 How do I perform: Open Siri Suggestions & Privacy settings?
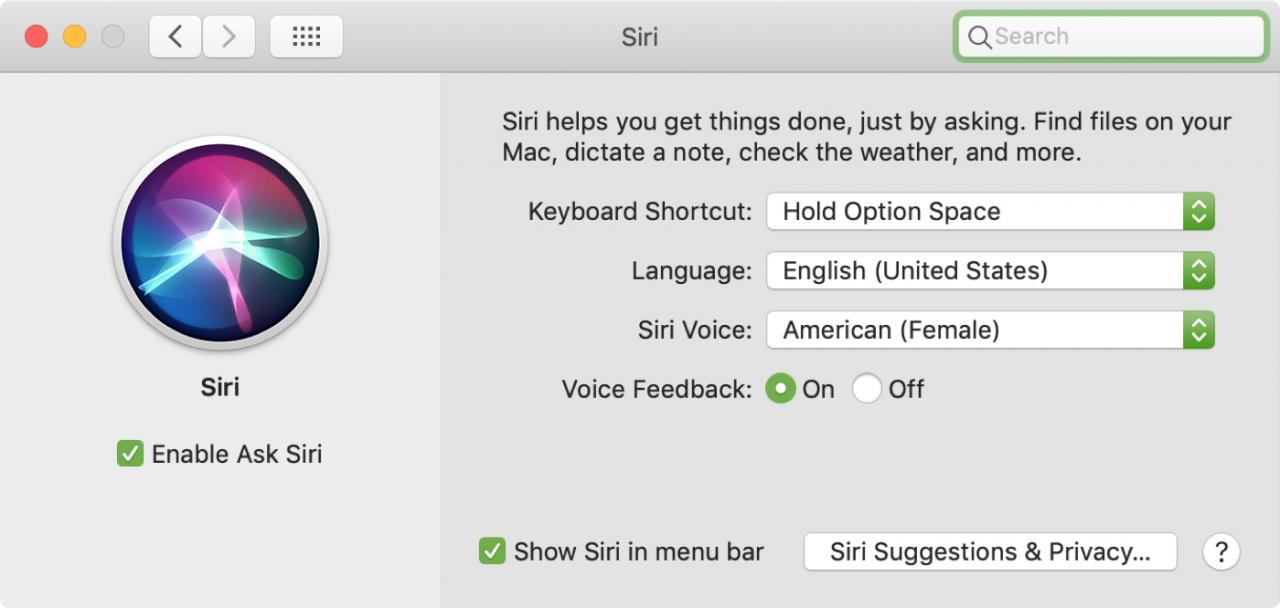click(990, 551)
